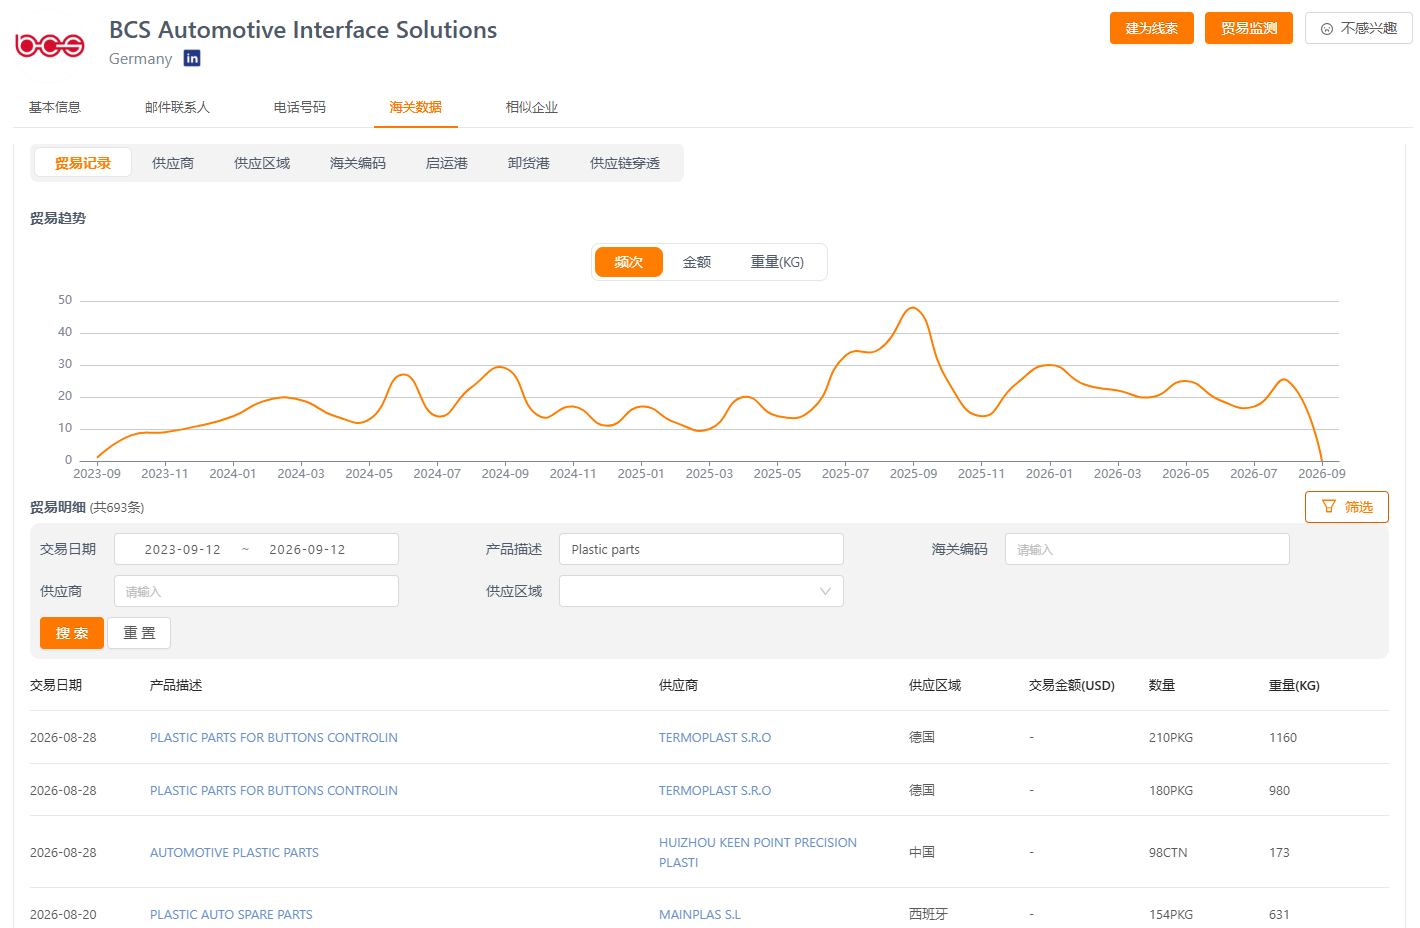1420x928 pixels.
Task: Click the chart peak near 2025-09
Action: (912, 308)
